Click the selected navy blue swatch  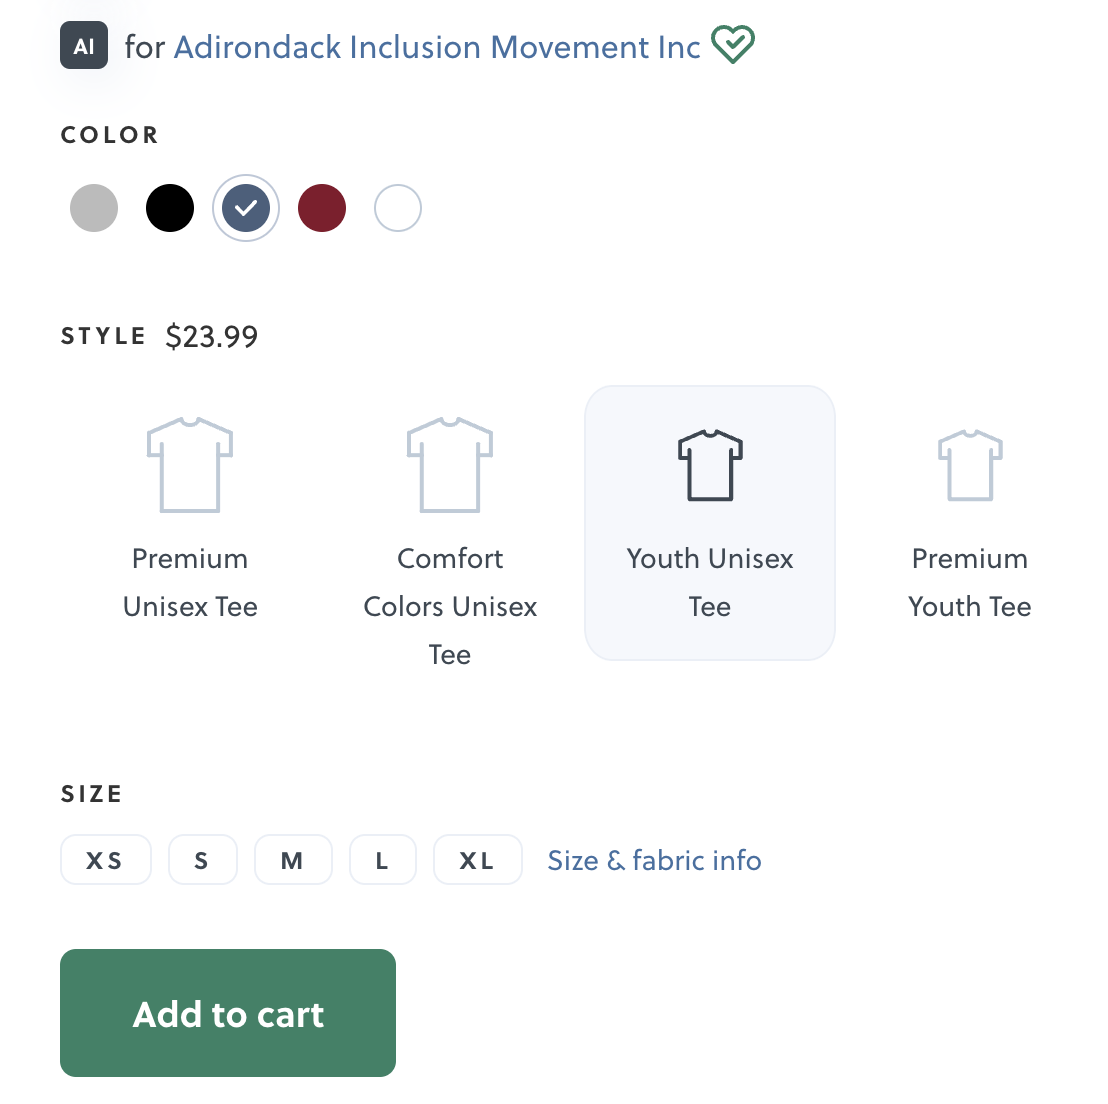[246, 208]
